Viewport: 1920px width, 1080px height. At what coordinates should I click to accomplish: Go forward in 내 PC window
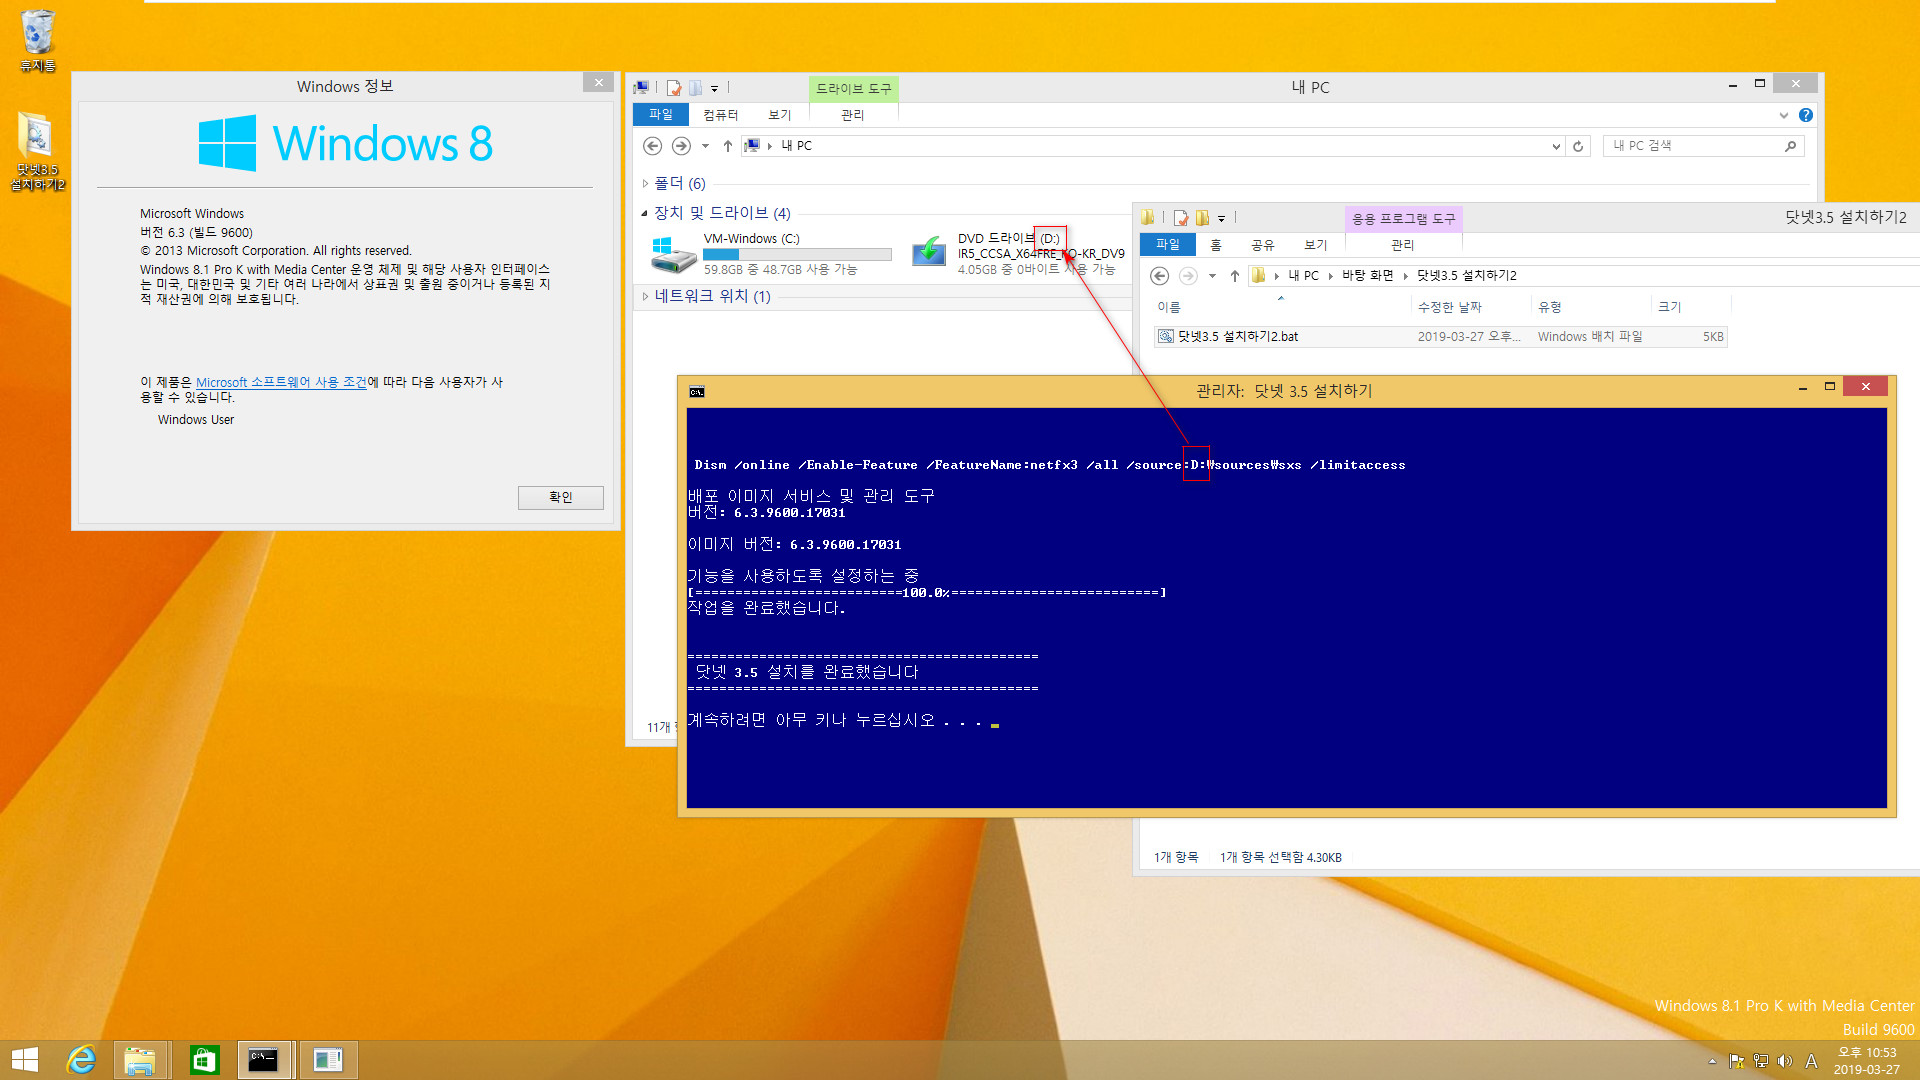(681, 146)
